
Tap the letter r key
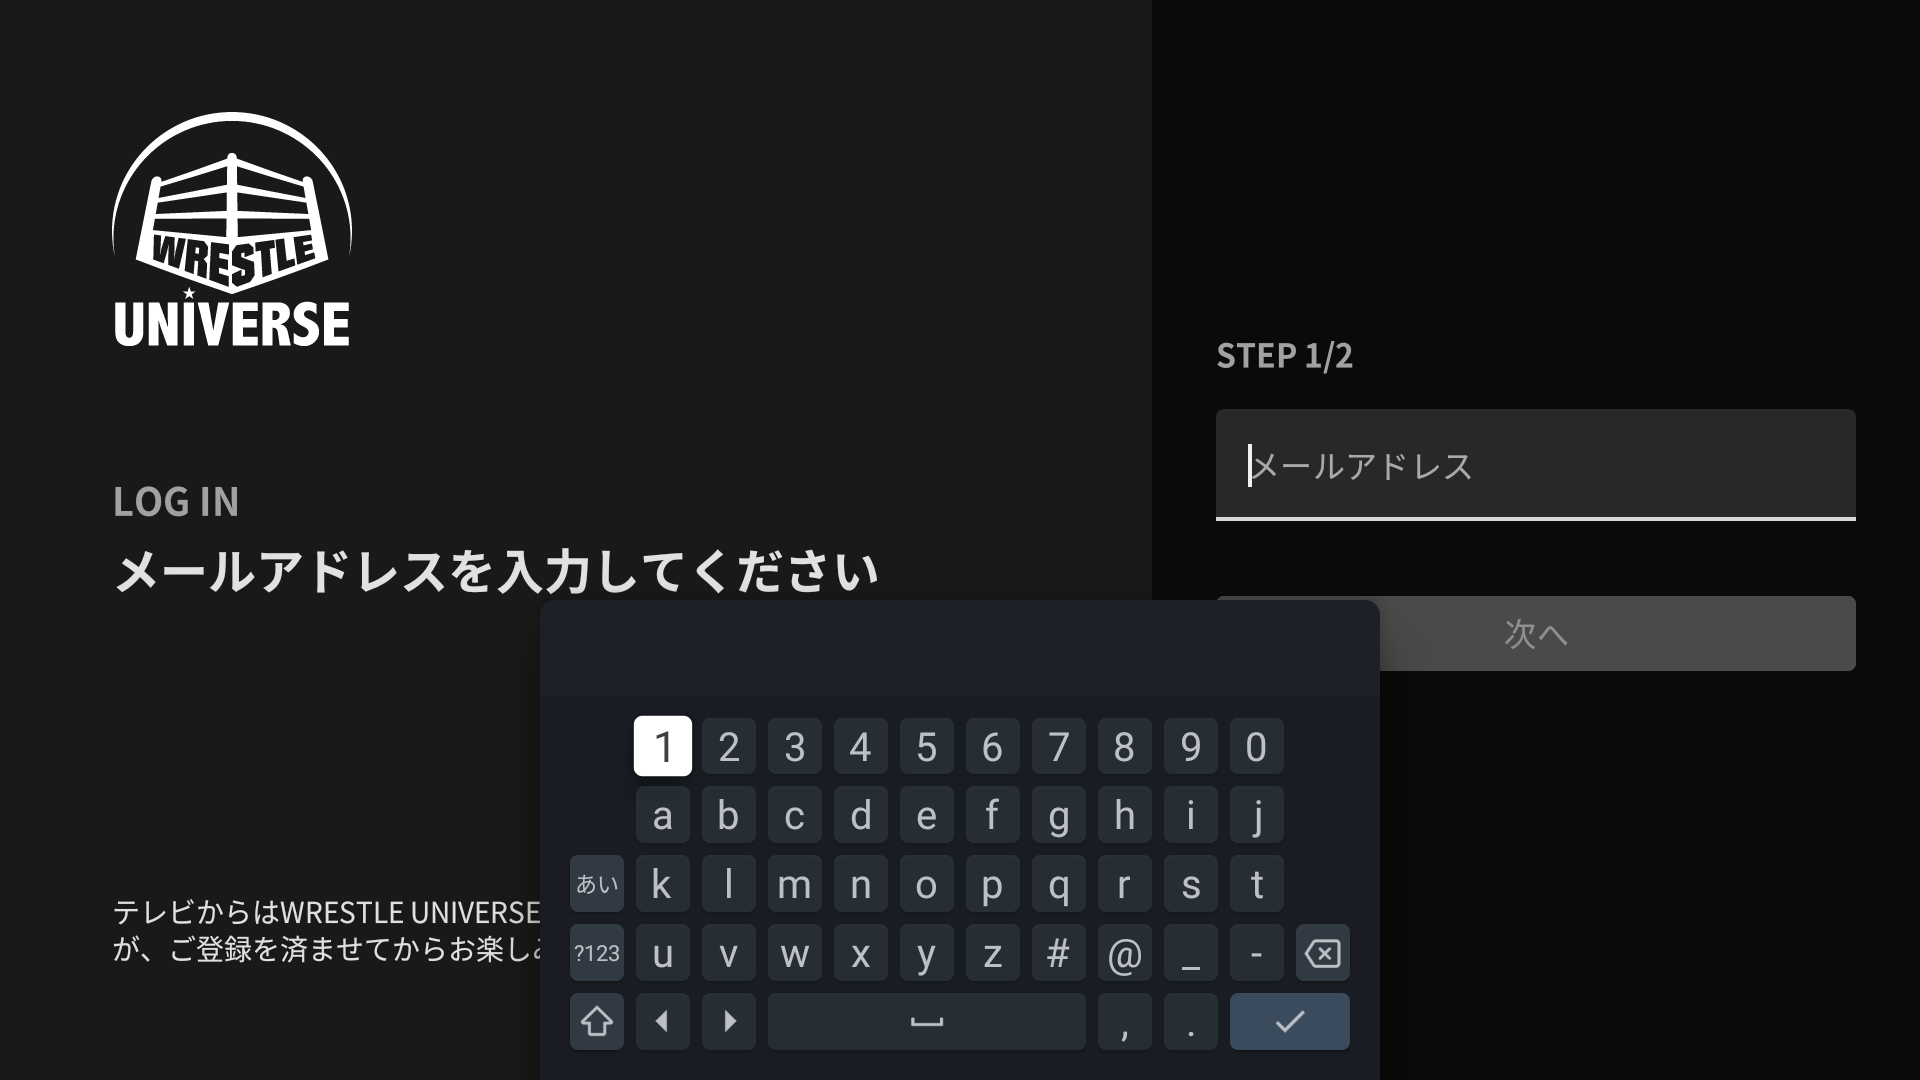(1124, 884)
